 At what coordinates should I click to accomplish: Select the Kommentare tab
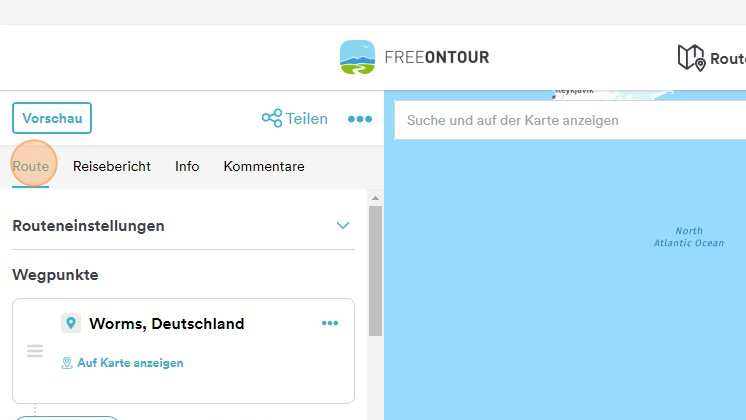tap(264, 166)
